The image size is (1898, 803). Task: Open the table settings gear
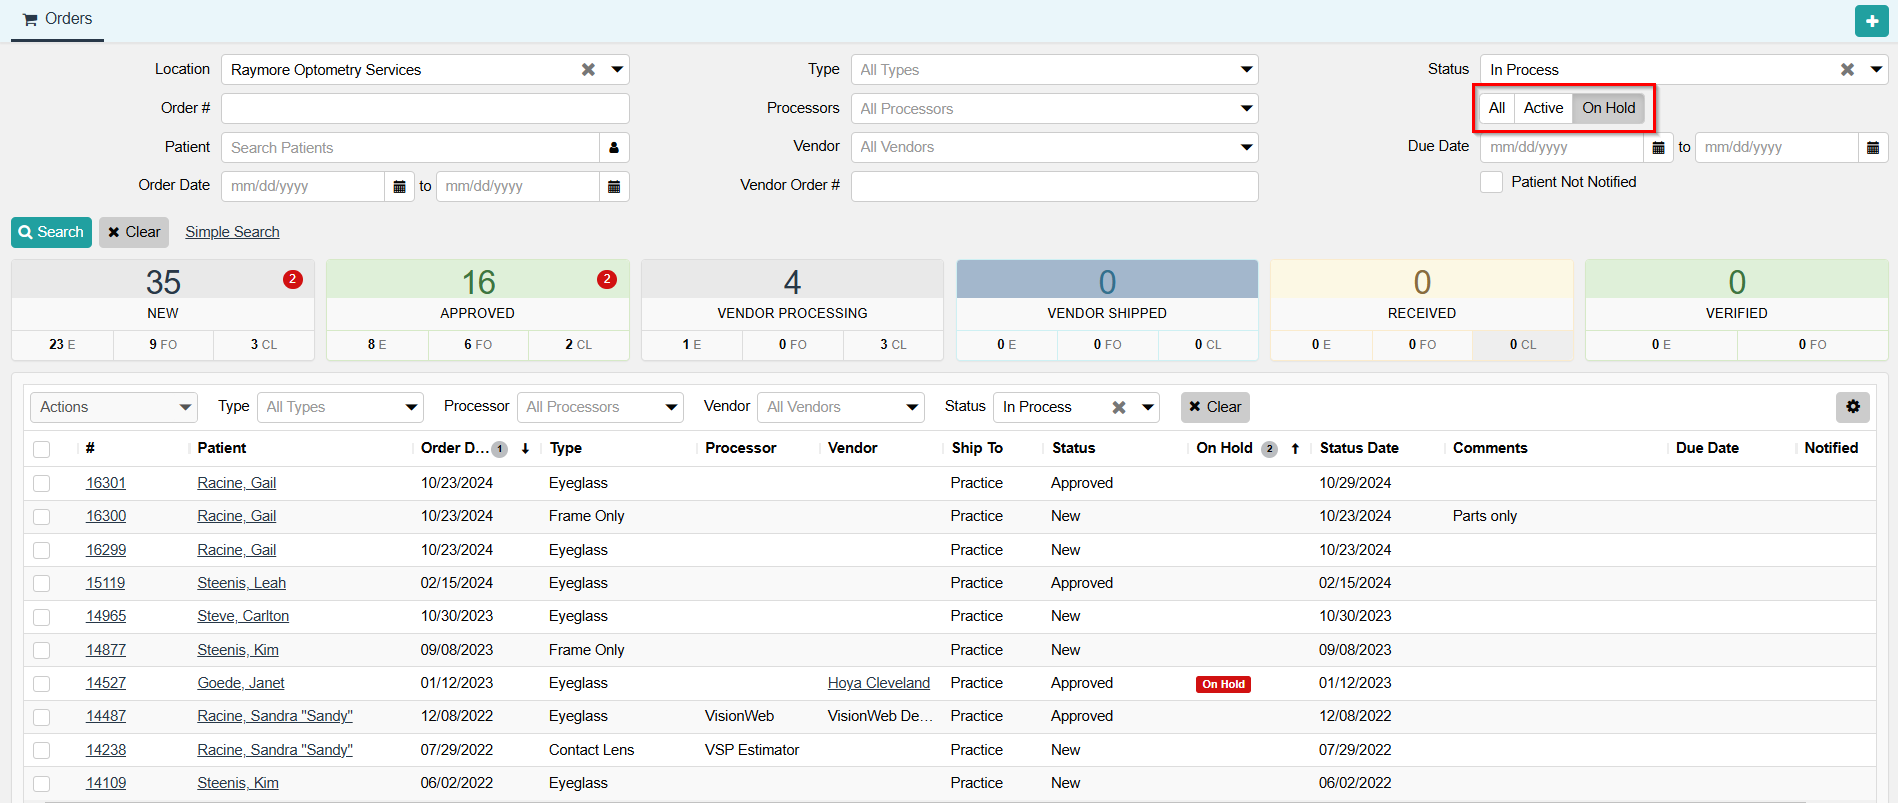(1853, 407)
